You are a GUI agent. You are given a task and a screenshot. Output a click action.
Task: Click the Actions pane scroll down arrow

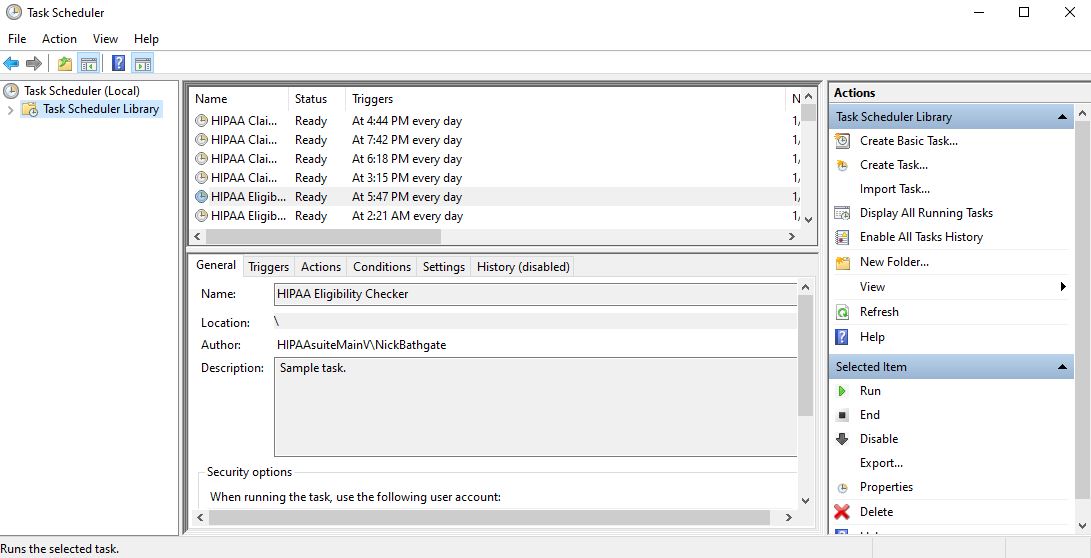click(1082, 527)
